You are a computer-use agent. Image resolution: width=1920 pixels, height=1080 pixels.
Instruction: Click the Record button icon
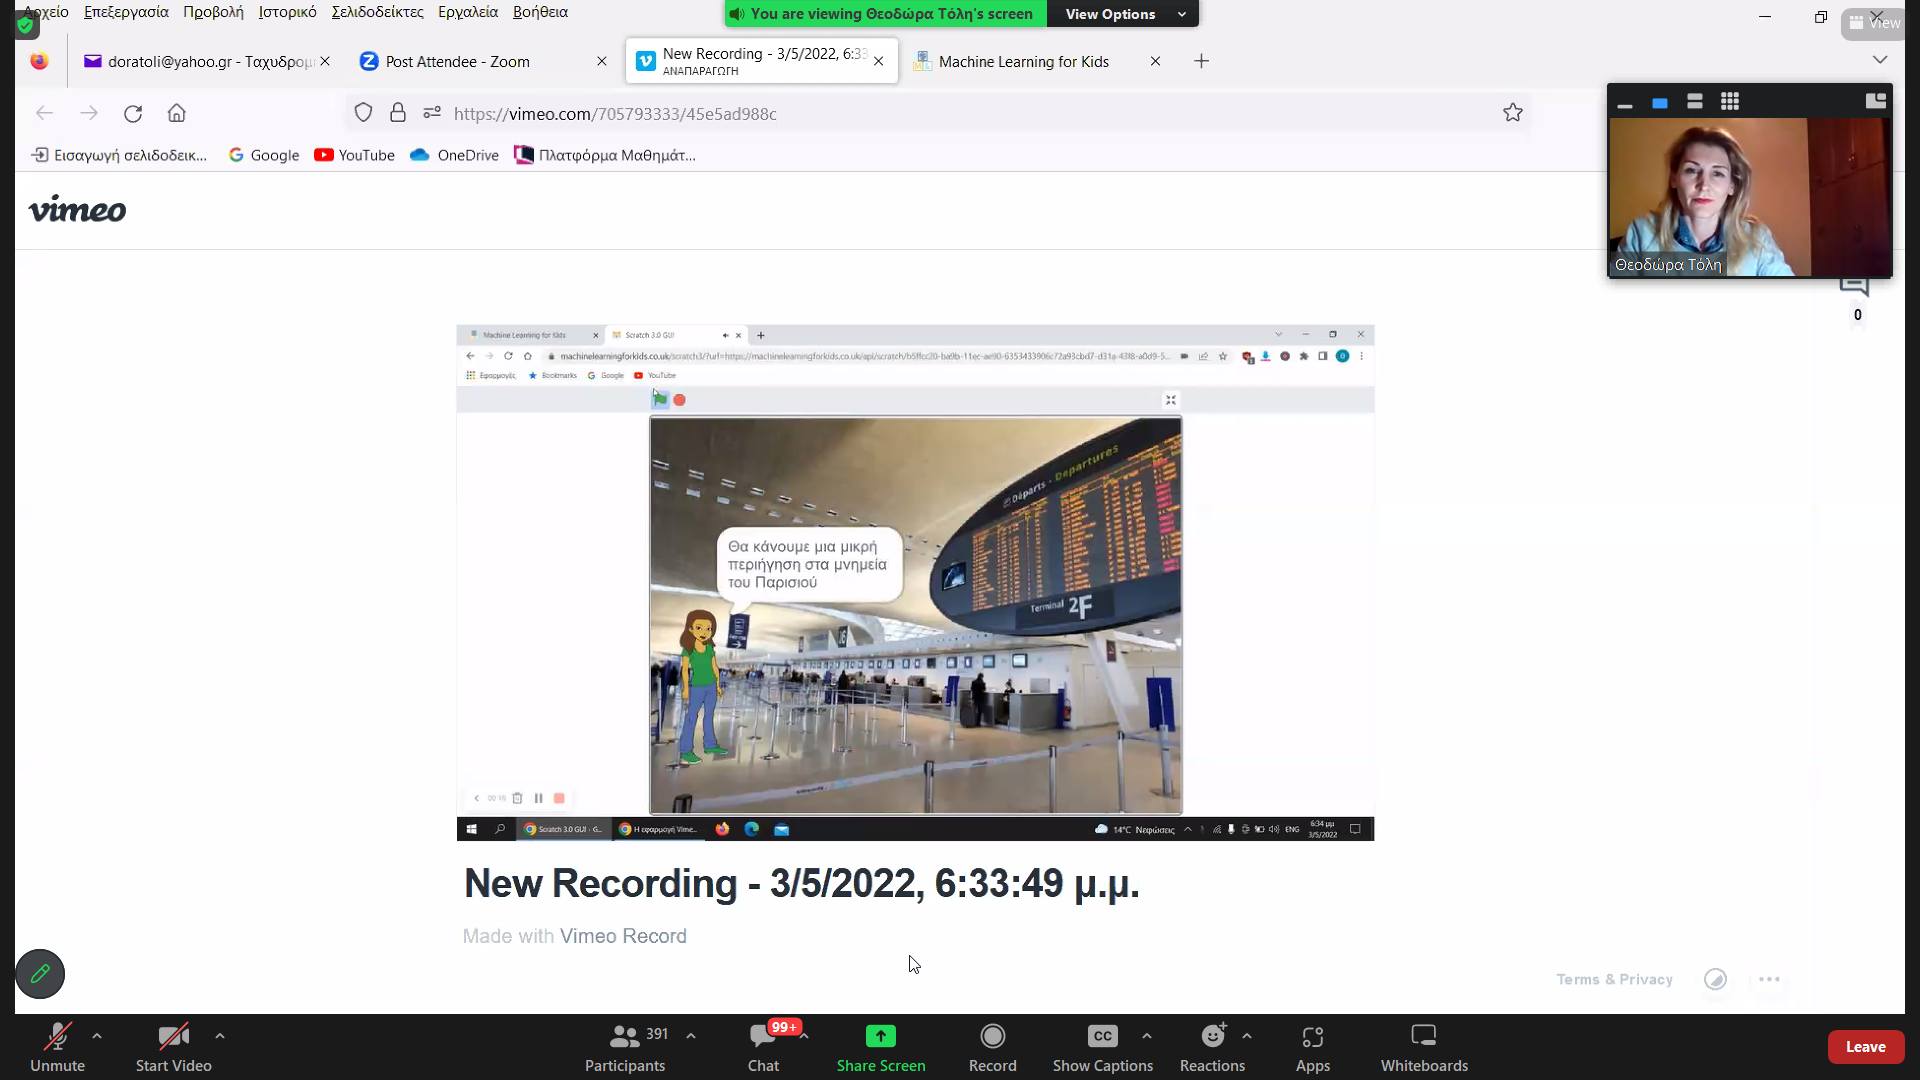tap(992, 1036)
